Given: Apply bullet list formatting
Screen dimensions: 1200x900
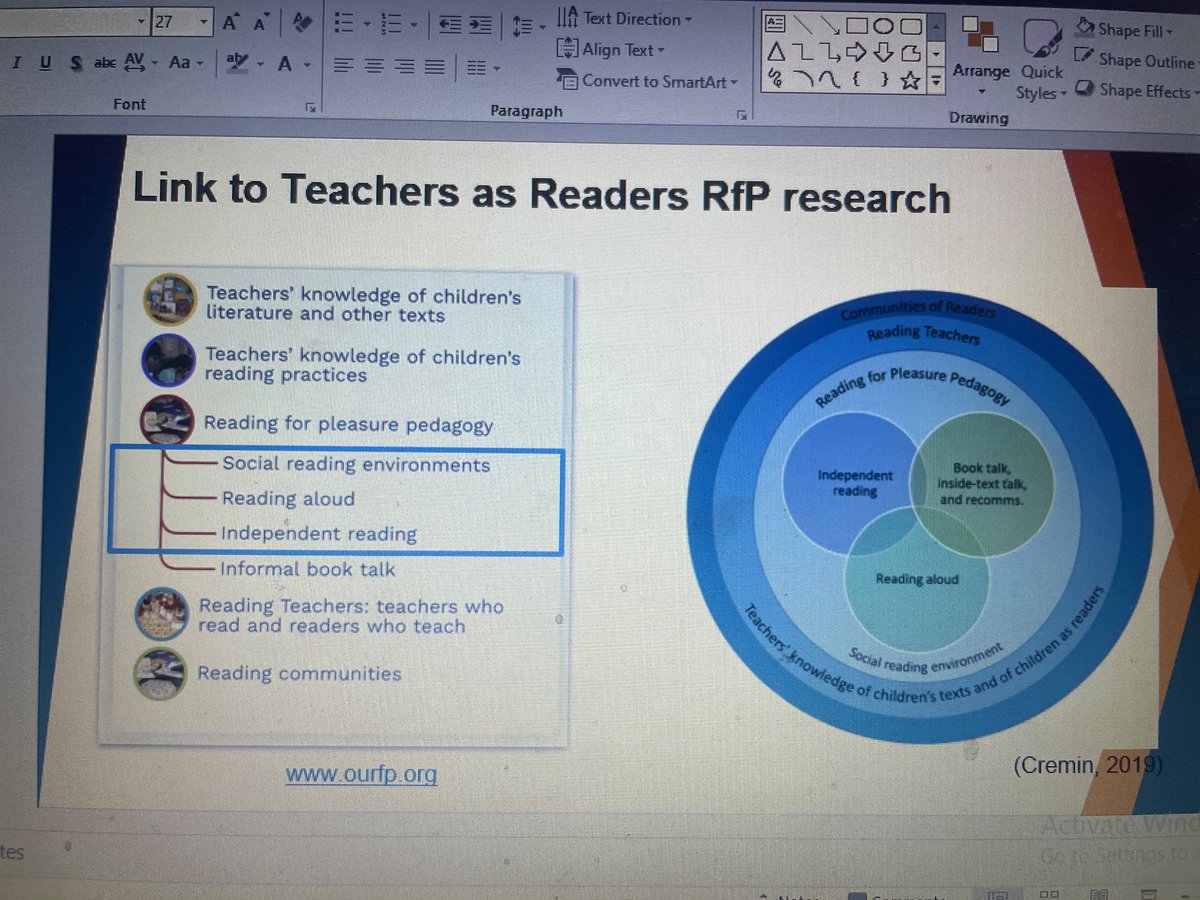Looking at the screenshot, I should [343, 23].
